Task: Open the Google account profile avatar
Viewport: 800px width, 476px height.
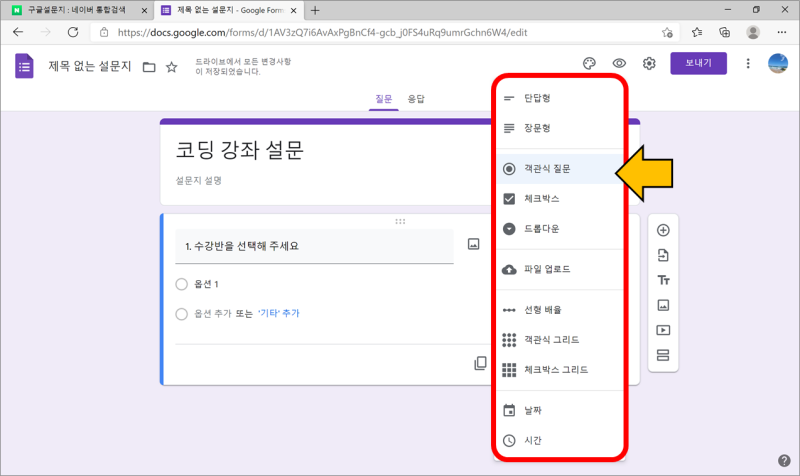Action: 778,63
